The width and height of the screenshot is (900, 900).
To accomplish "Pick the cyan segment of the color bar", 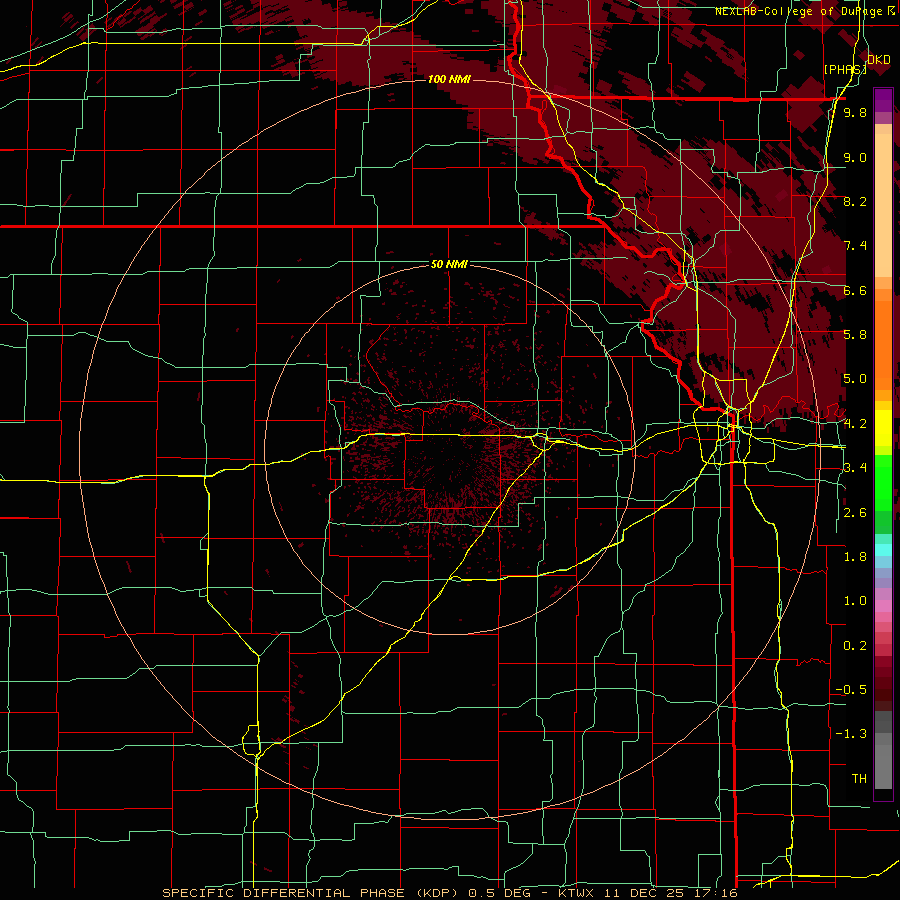I will [883, 549].
